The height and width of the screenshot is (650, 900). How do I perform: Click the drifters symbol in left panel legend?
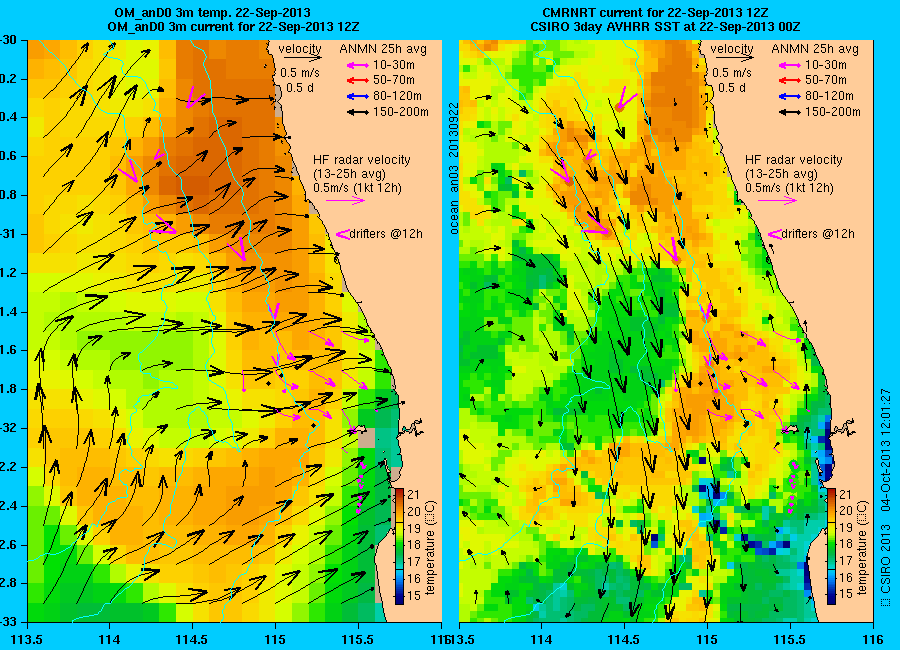click(342, 234)
